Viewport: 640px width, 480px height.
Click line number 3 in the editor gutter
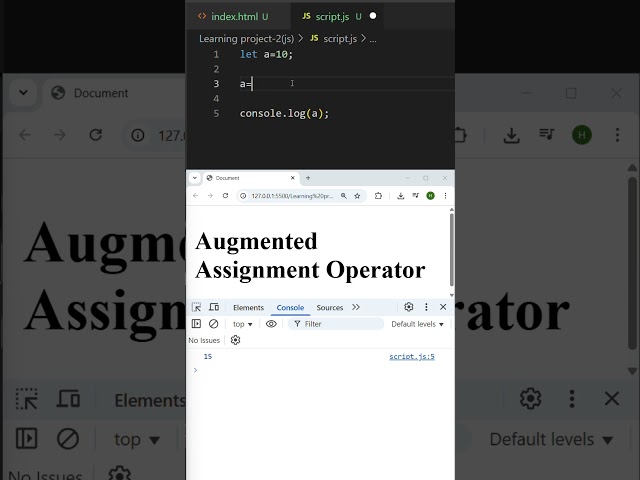click(216, 84)
